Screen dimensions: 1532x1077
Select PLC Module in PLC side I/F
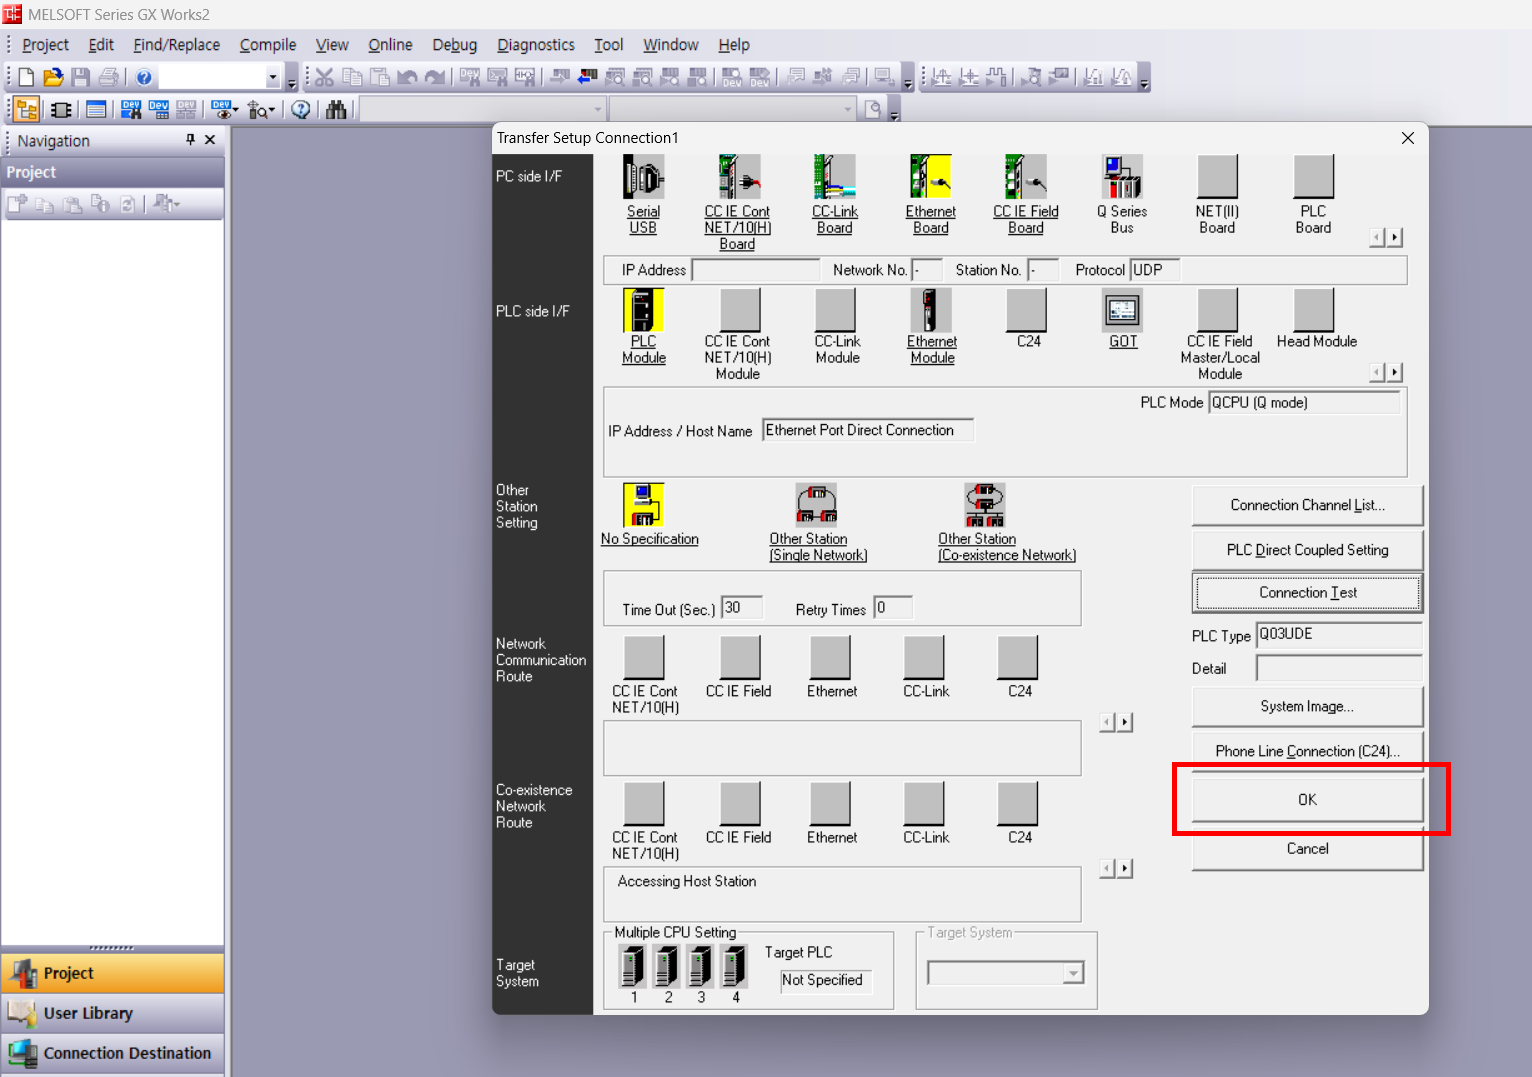coord(643,310)
